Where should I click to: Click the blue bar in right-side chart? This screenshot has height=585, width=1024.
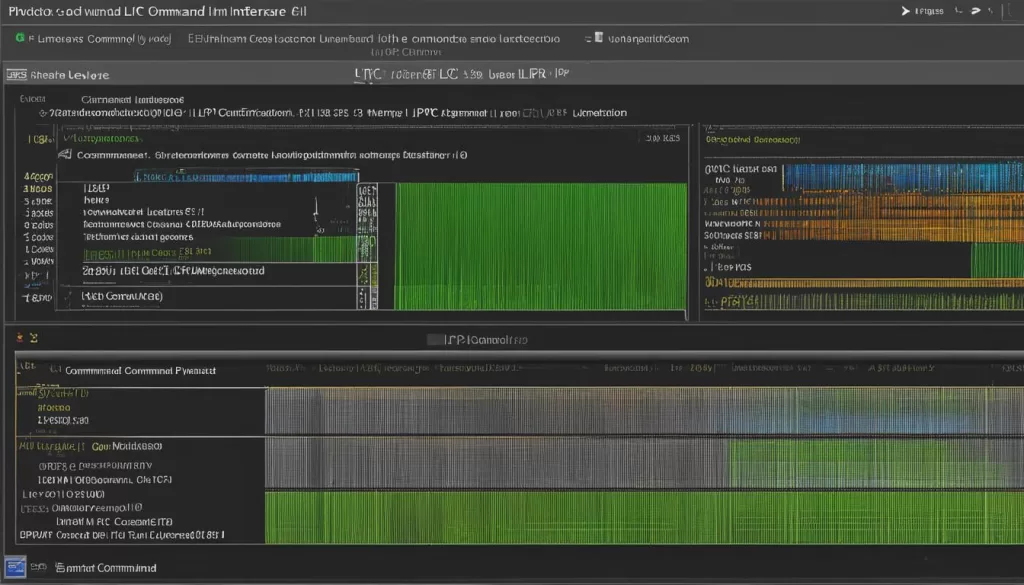900,177
